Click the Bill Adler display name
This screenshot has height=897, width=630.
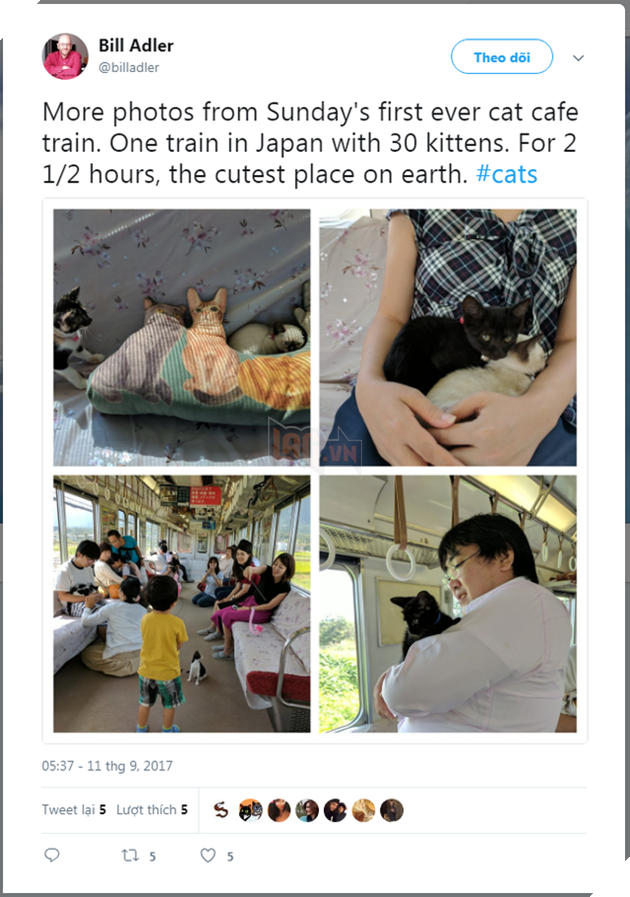pyautogui.click(x=136, y=45)
